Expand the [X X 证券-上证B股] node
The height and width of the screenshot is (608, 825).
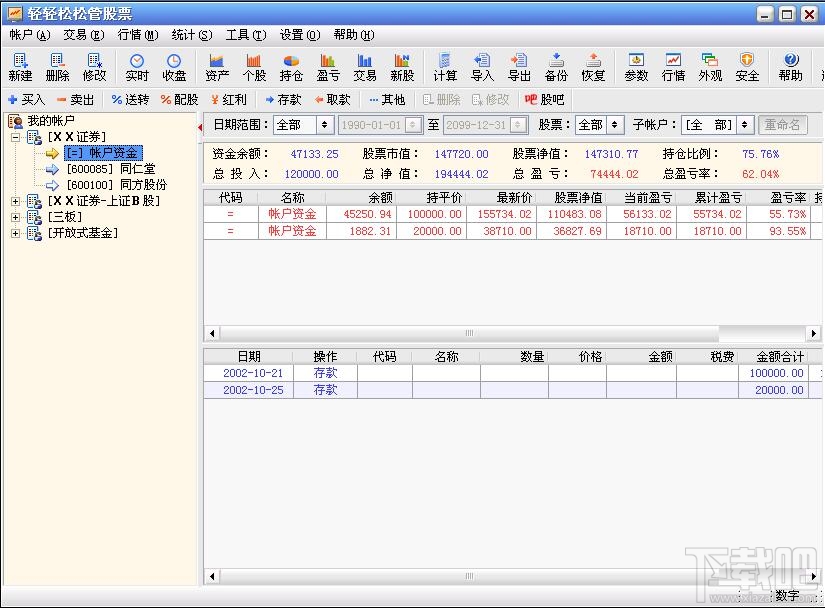(15, 201)
